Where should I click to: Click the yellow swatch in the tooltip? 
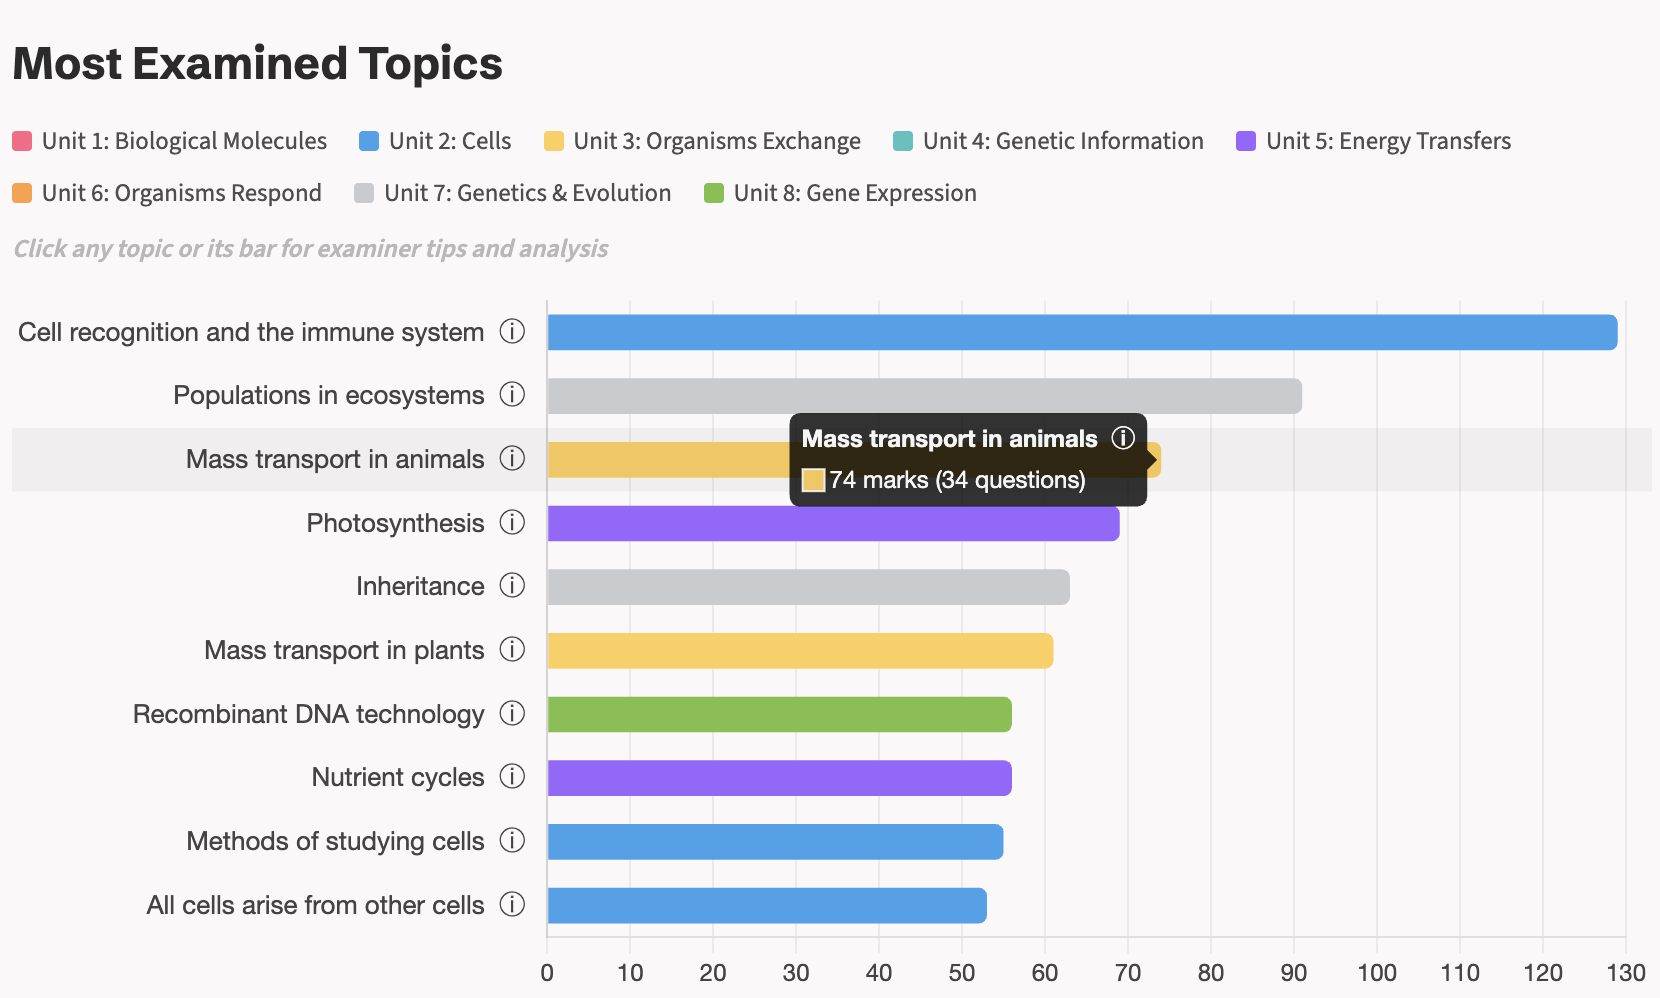(812, 480)
